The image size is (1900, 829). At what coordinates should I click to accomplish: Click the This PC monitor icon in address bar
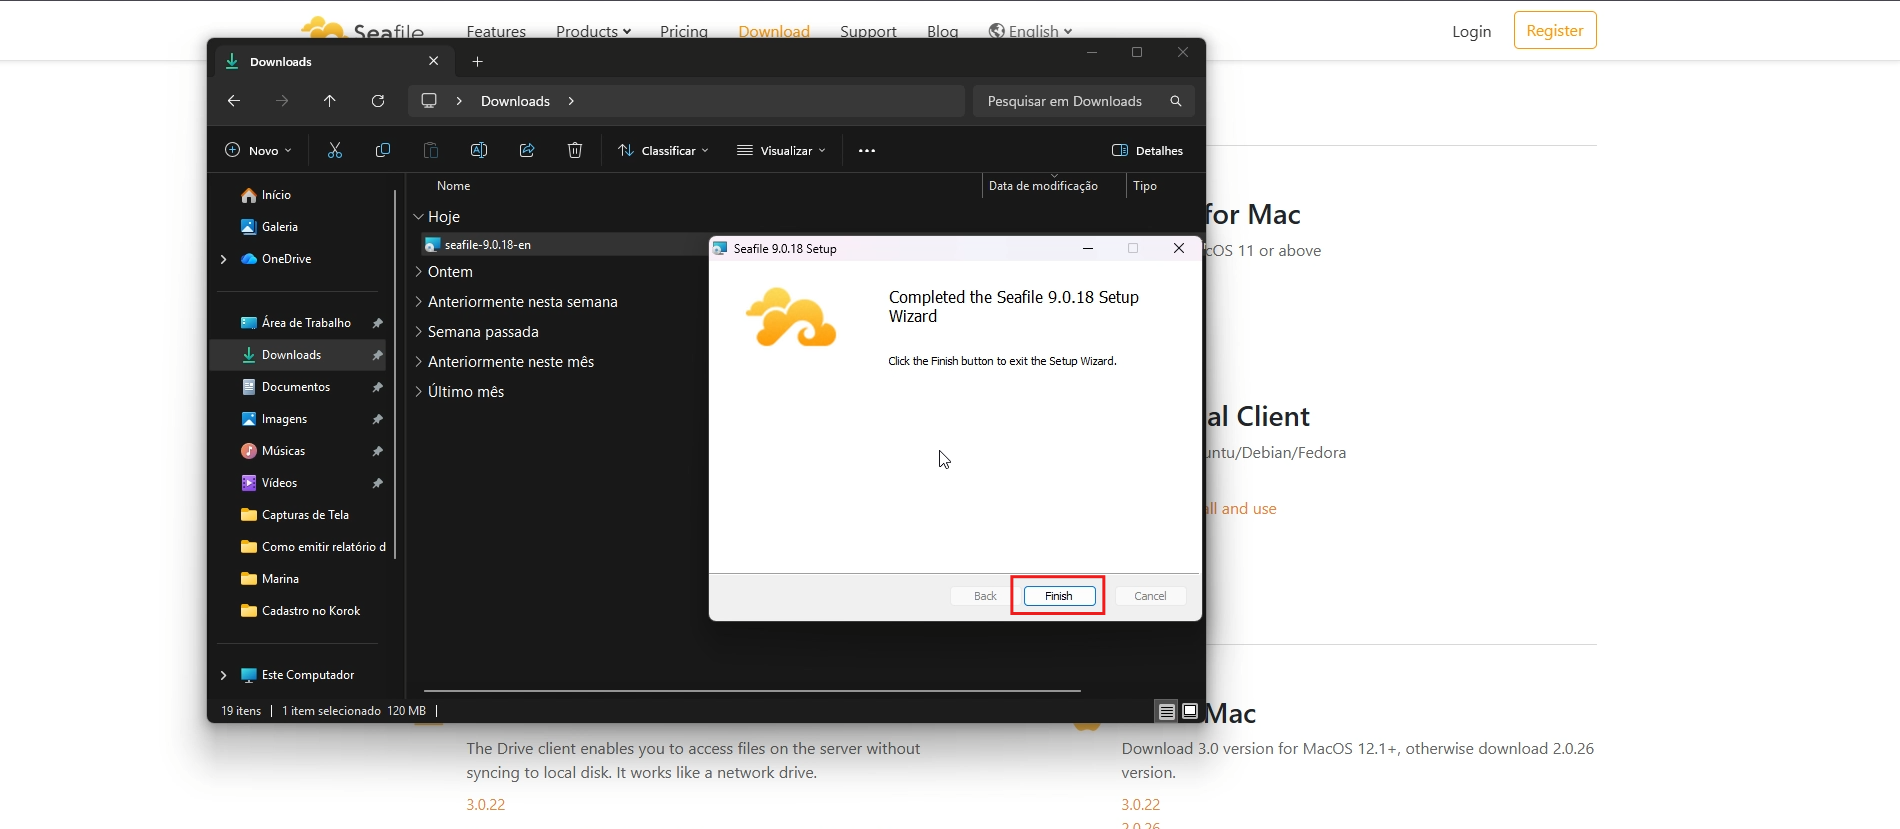pyautogui.click(x=429, y=101)
